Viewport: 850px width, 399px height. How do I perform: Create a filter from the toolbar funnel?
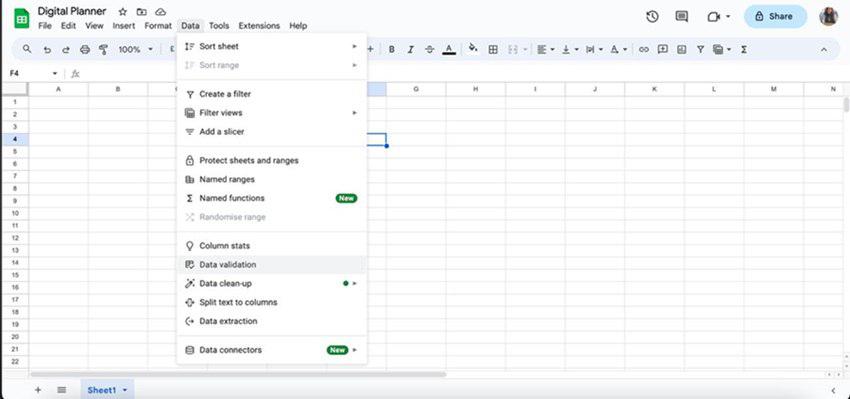tap(700, 49)
